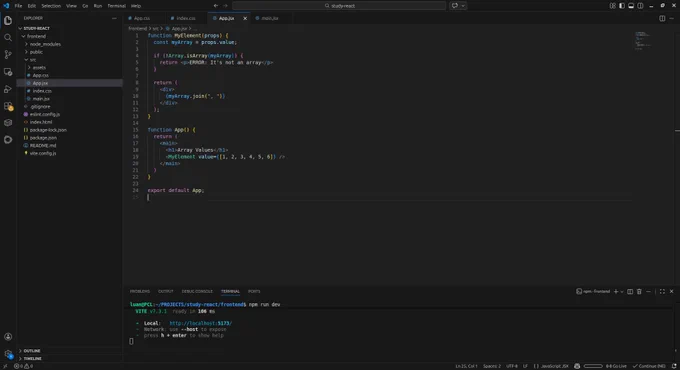Show the PORTS panel tab
The width and height of the screenshot is (680, 370).
point(254,291)
